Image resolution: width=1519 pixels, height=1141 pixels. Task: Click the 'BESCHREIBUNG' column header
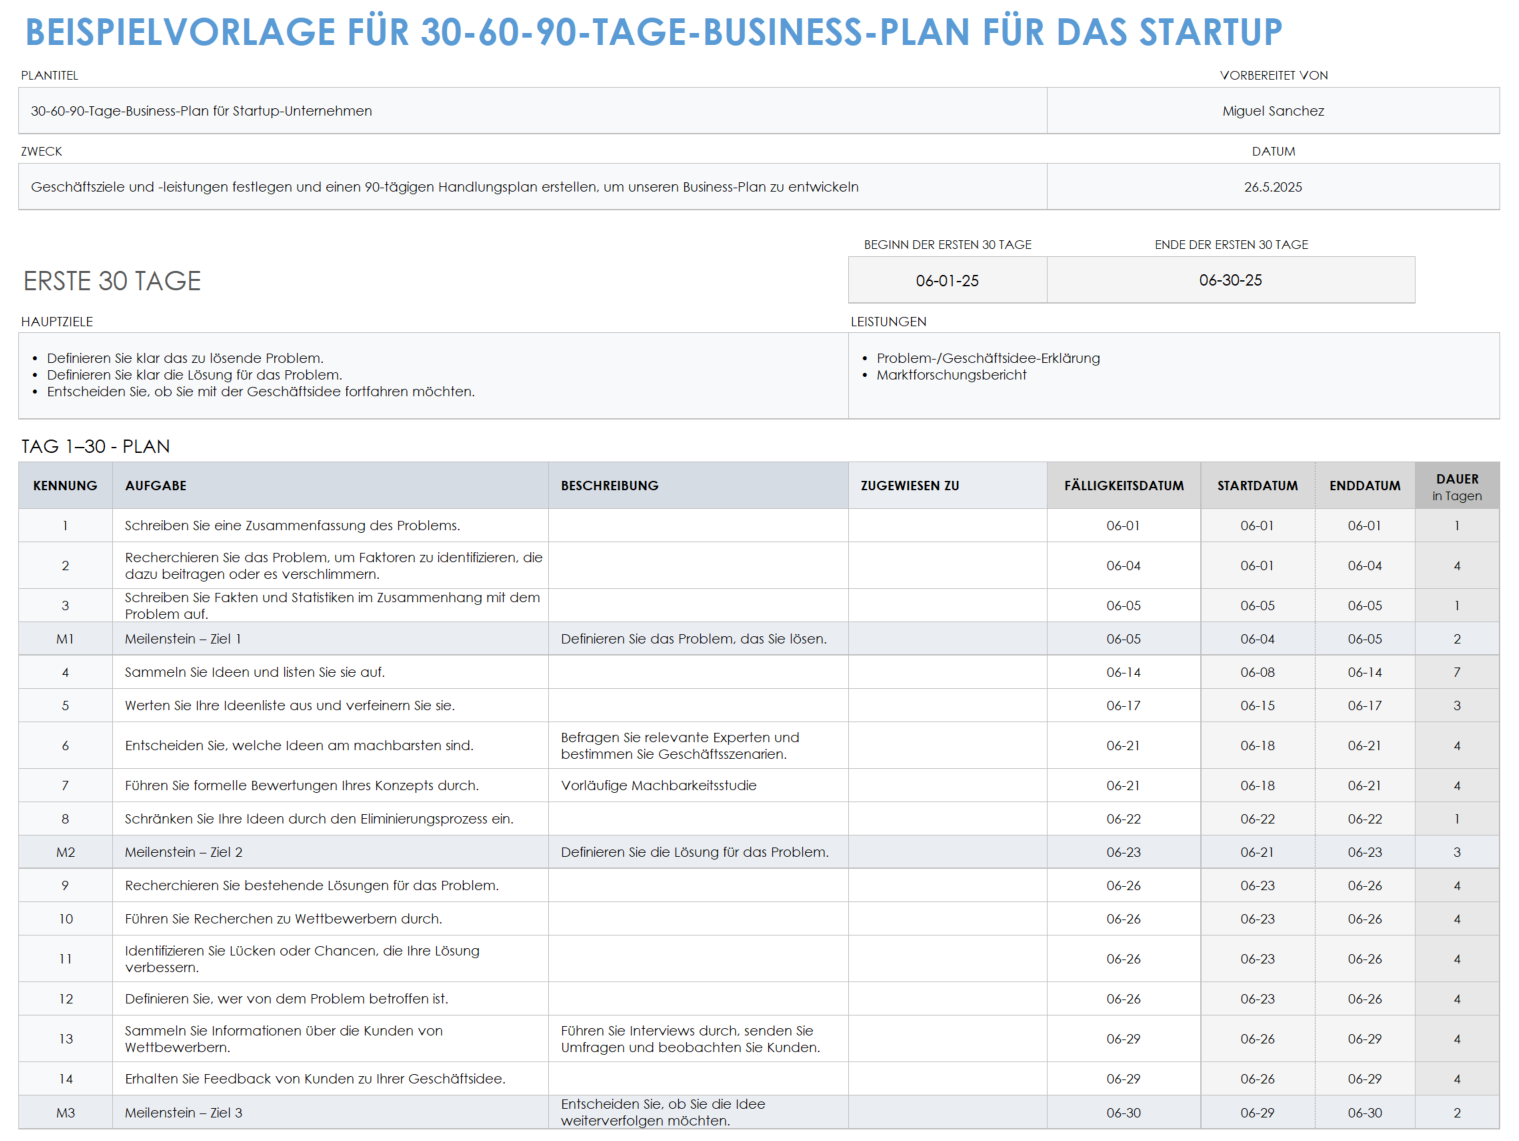[698, 485]
